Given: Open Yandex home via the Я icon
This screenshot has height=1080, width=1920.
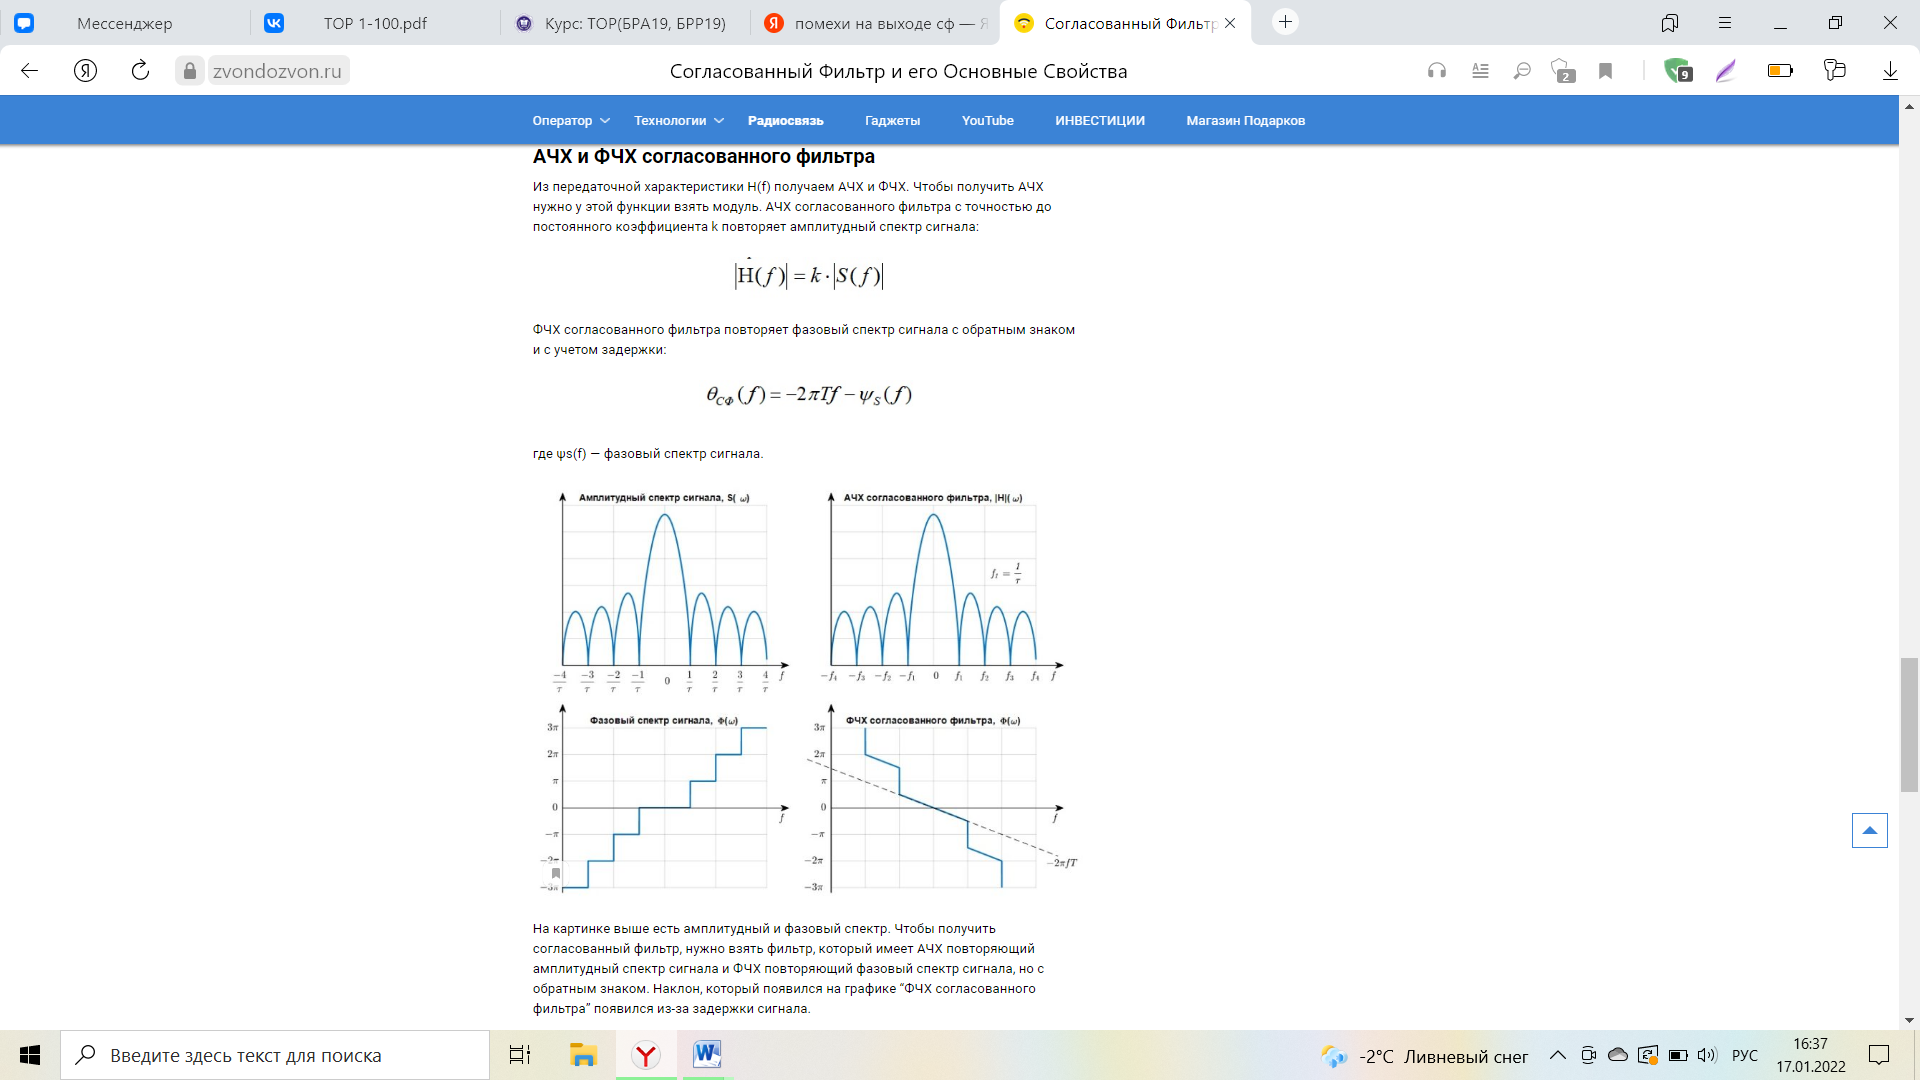Looking at the screenshot, I should [x=86, y=71].
